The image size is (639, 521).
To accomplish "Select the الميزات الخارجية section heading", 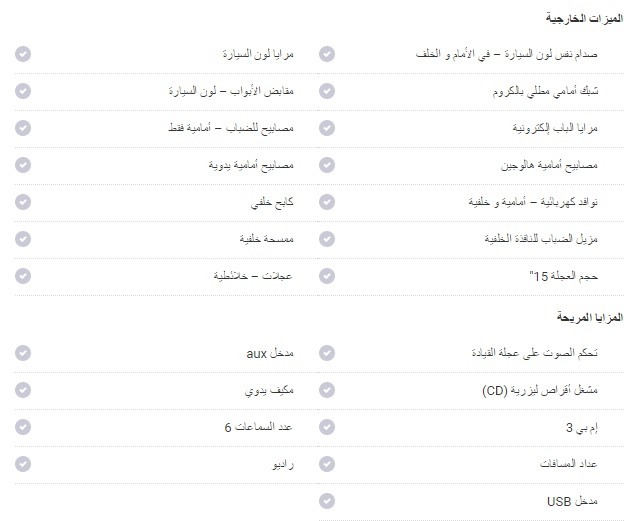I will [x=584, y=18].
